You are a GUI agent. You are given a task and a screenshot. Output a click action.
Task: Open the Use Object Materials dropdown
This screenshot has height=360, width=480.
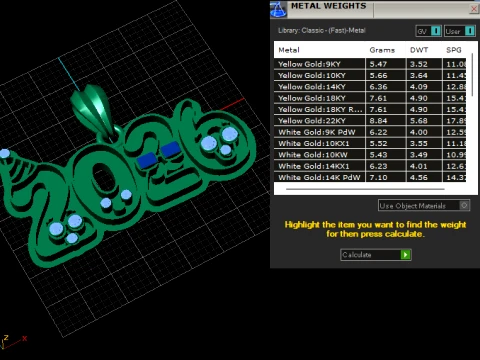click(x=424, y=206)
